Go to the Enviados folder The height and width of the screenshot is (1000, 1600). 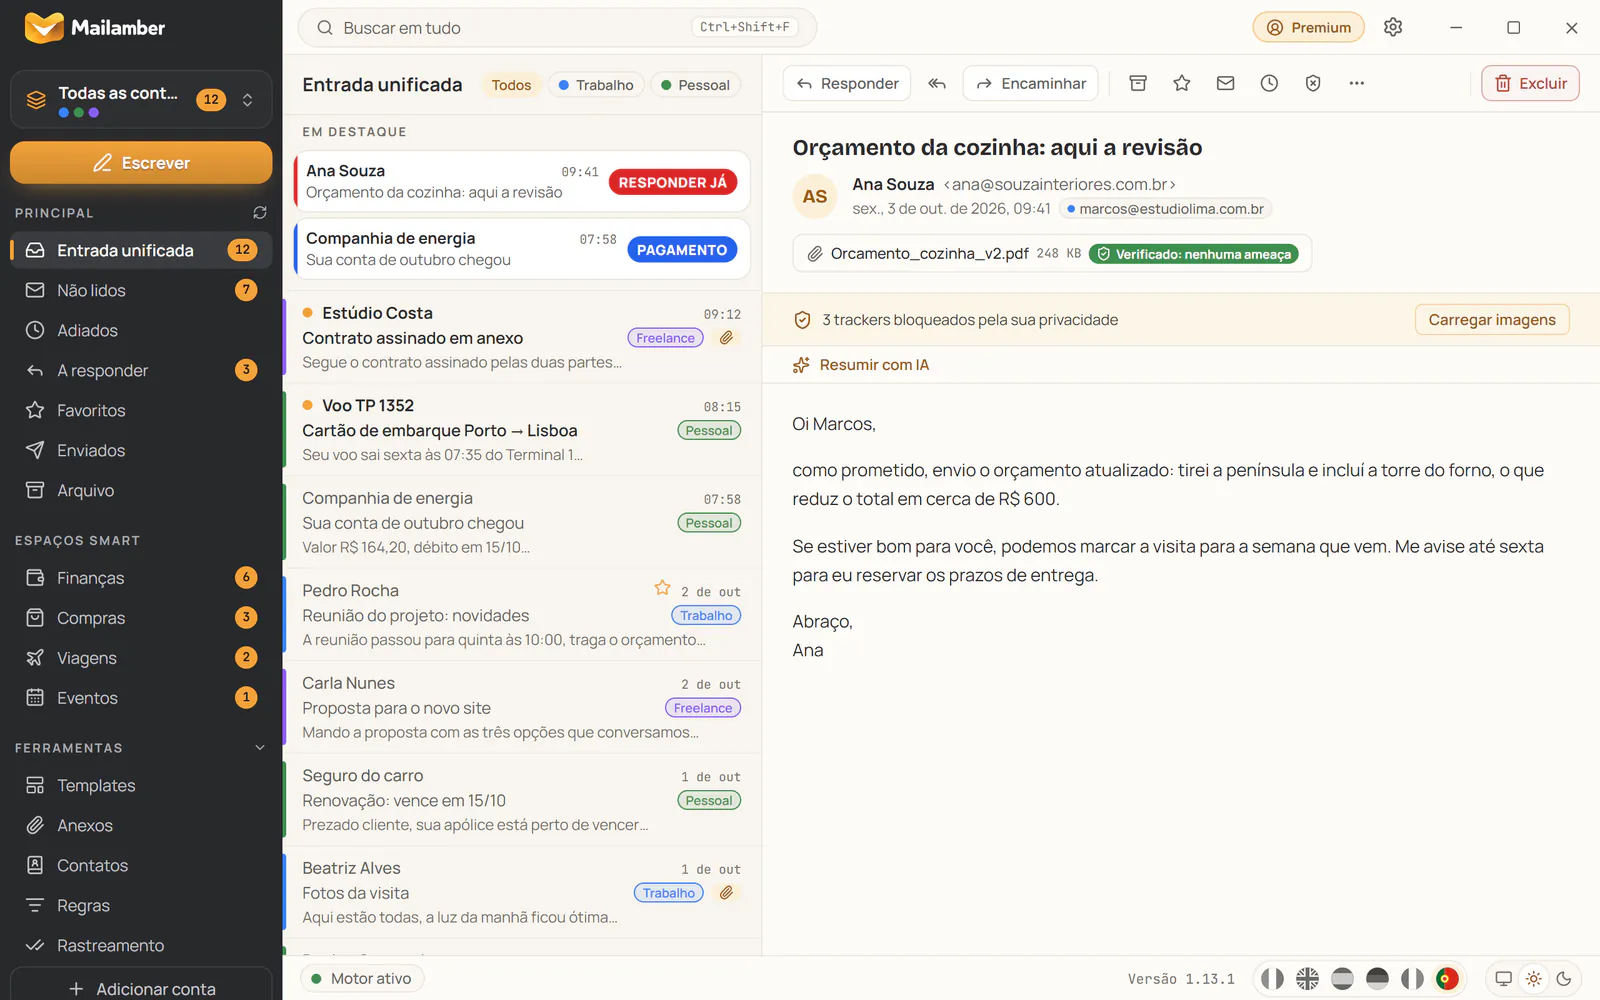pyautogui.click(x=141, y=450)
